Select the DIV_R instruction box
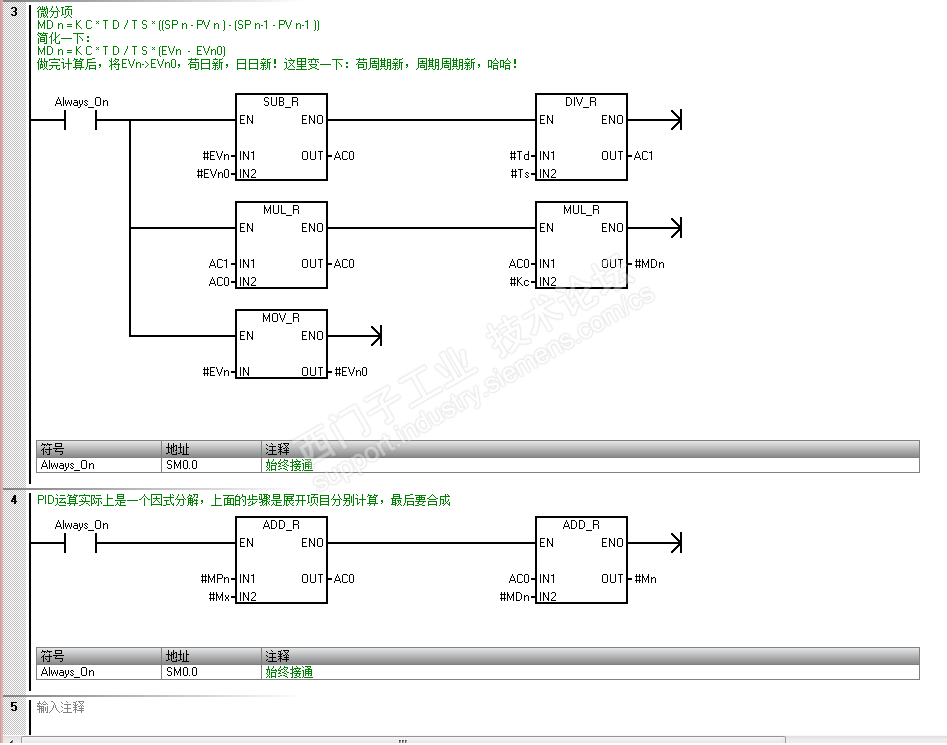Image resolution: width=947 pixels, height=745 pixels. click(581, 137)
